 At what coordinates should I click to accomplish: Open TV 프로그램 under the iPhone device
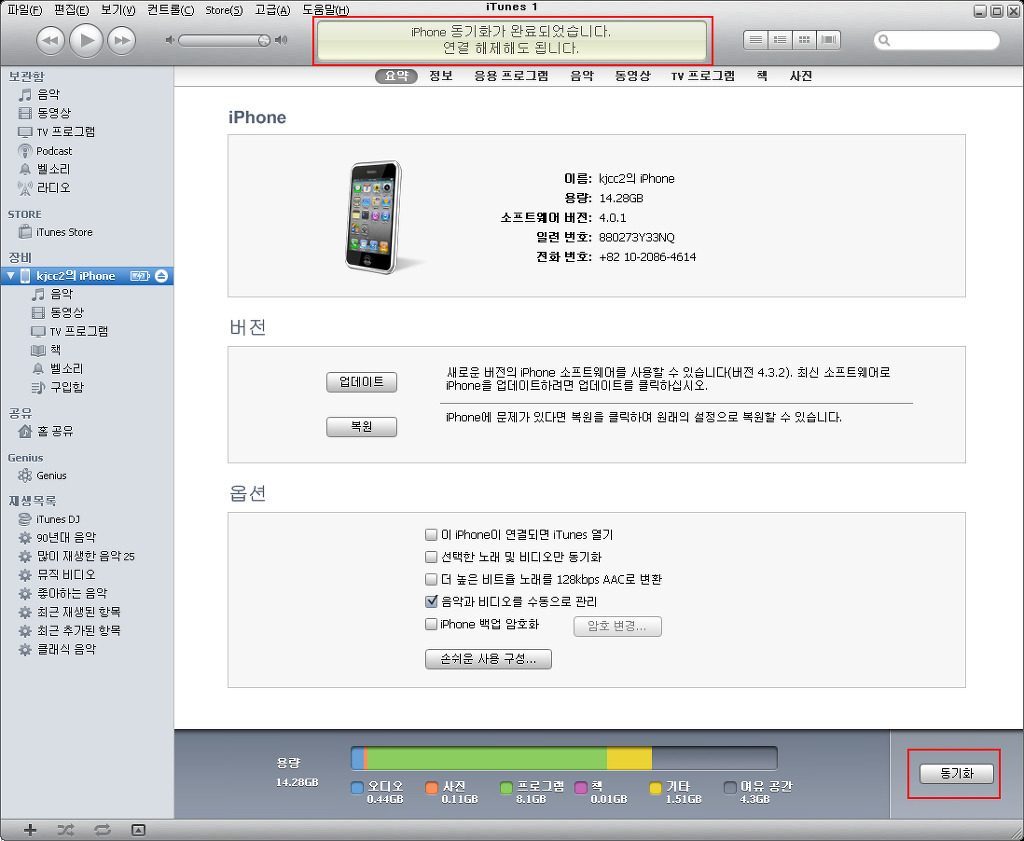point(78,332)
